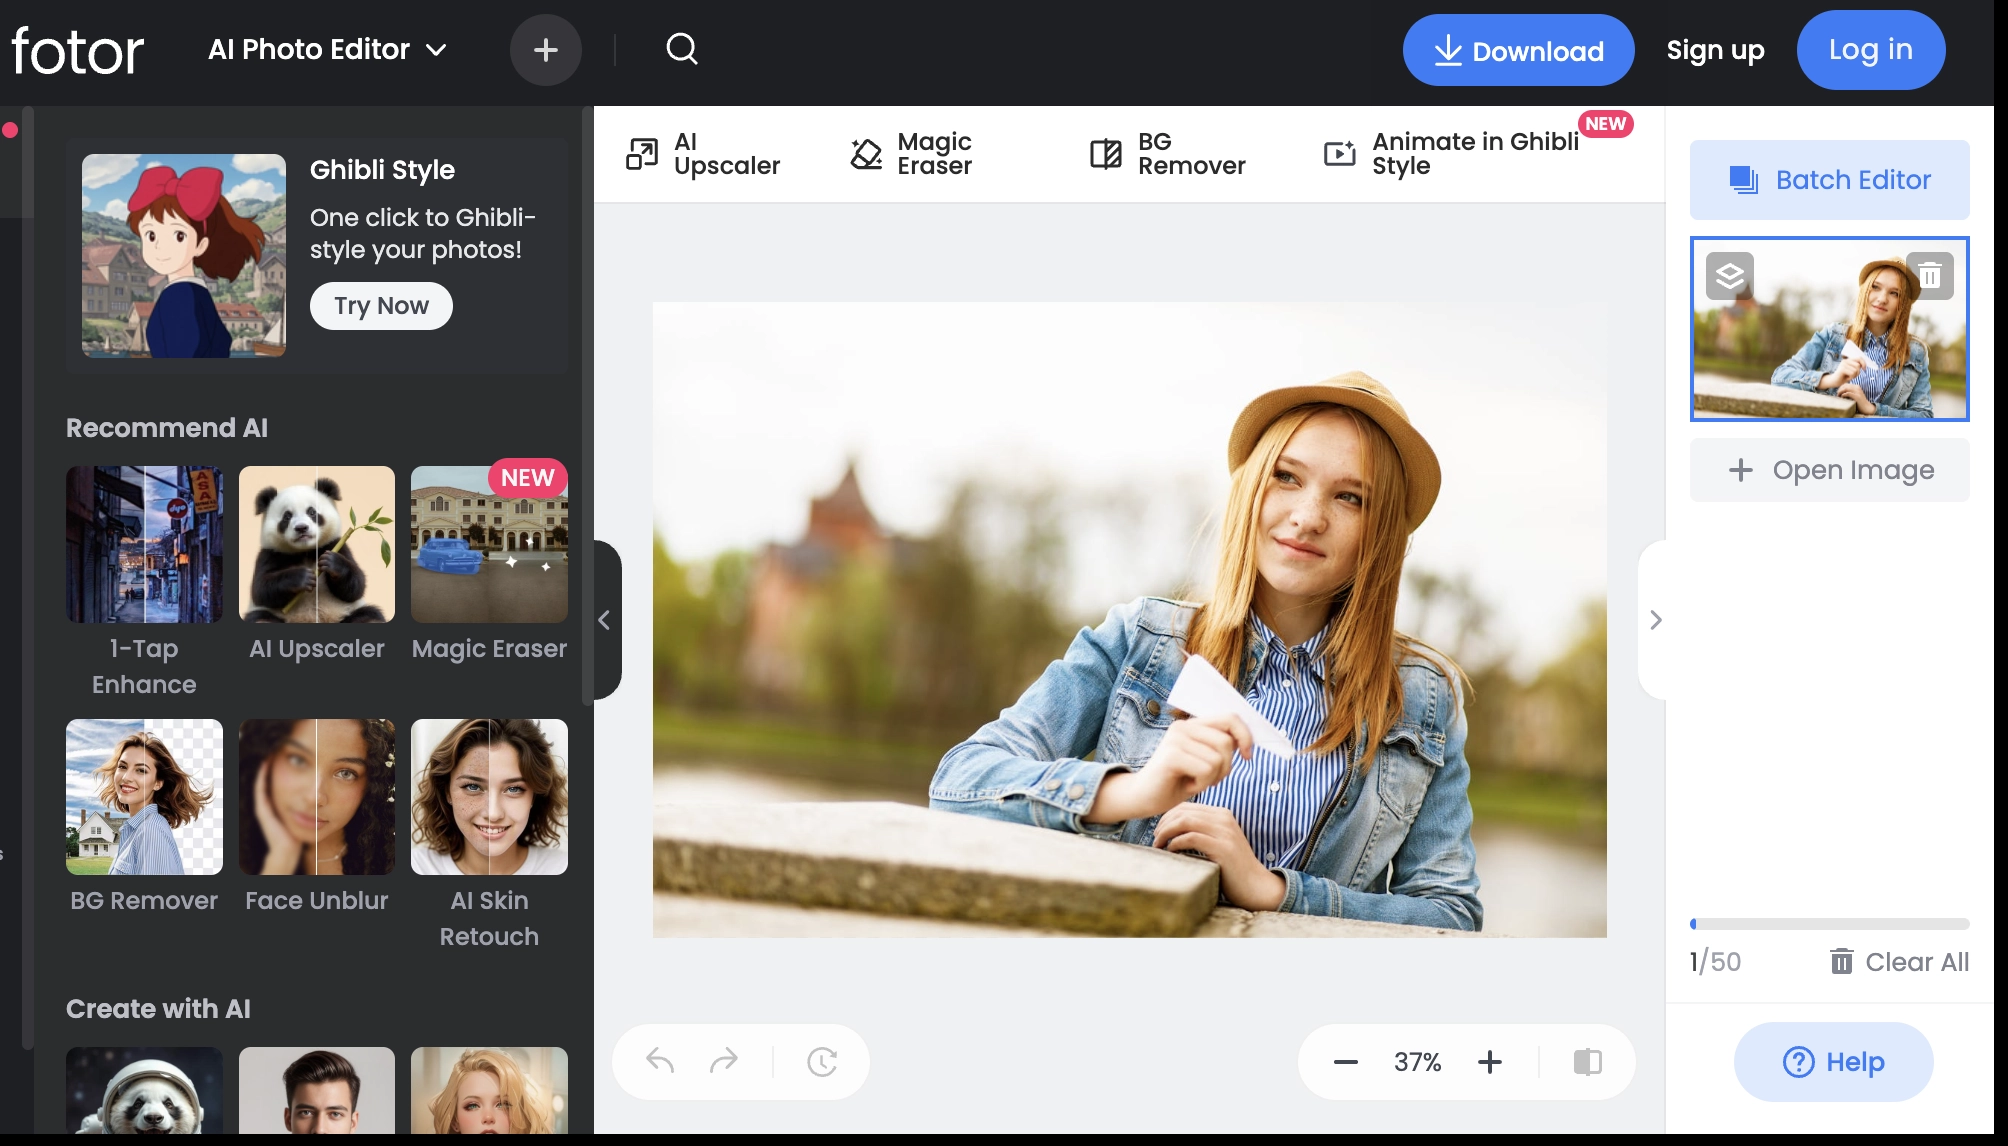Zoom in with the plus icon

tap(1490, 1062)
